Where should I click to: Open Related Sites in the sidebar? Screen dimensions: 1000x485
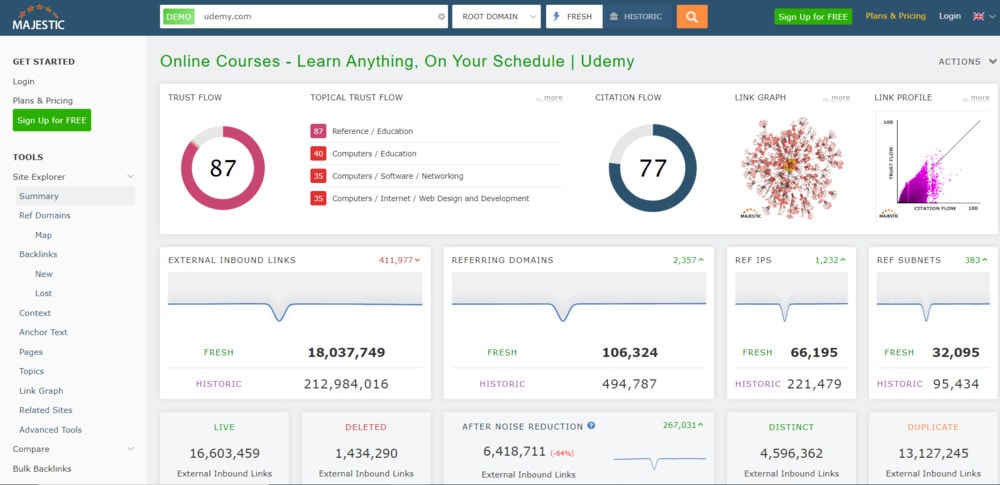[46, 410]
